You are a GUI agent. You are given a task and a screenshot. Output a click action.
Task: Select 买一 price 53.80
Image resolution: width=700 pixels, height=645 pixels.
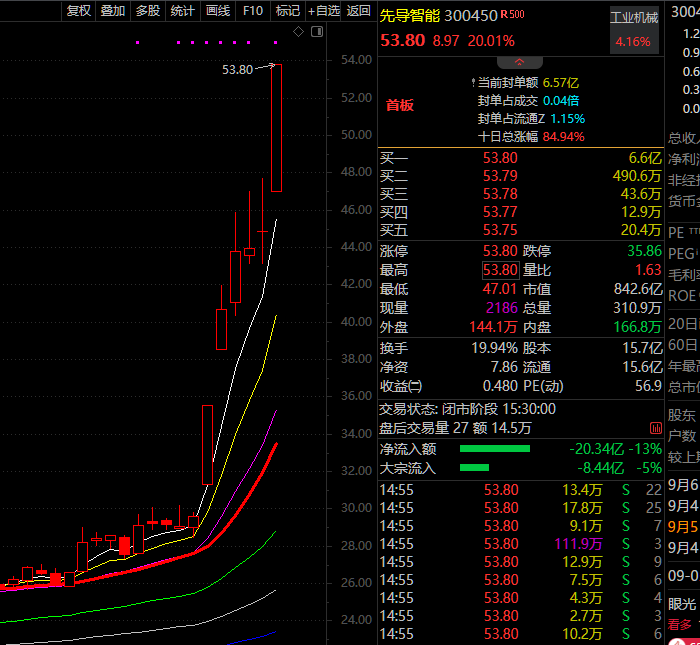coord(500,158)
